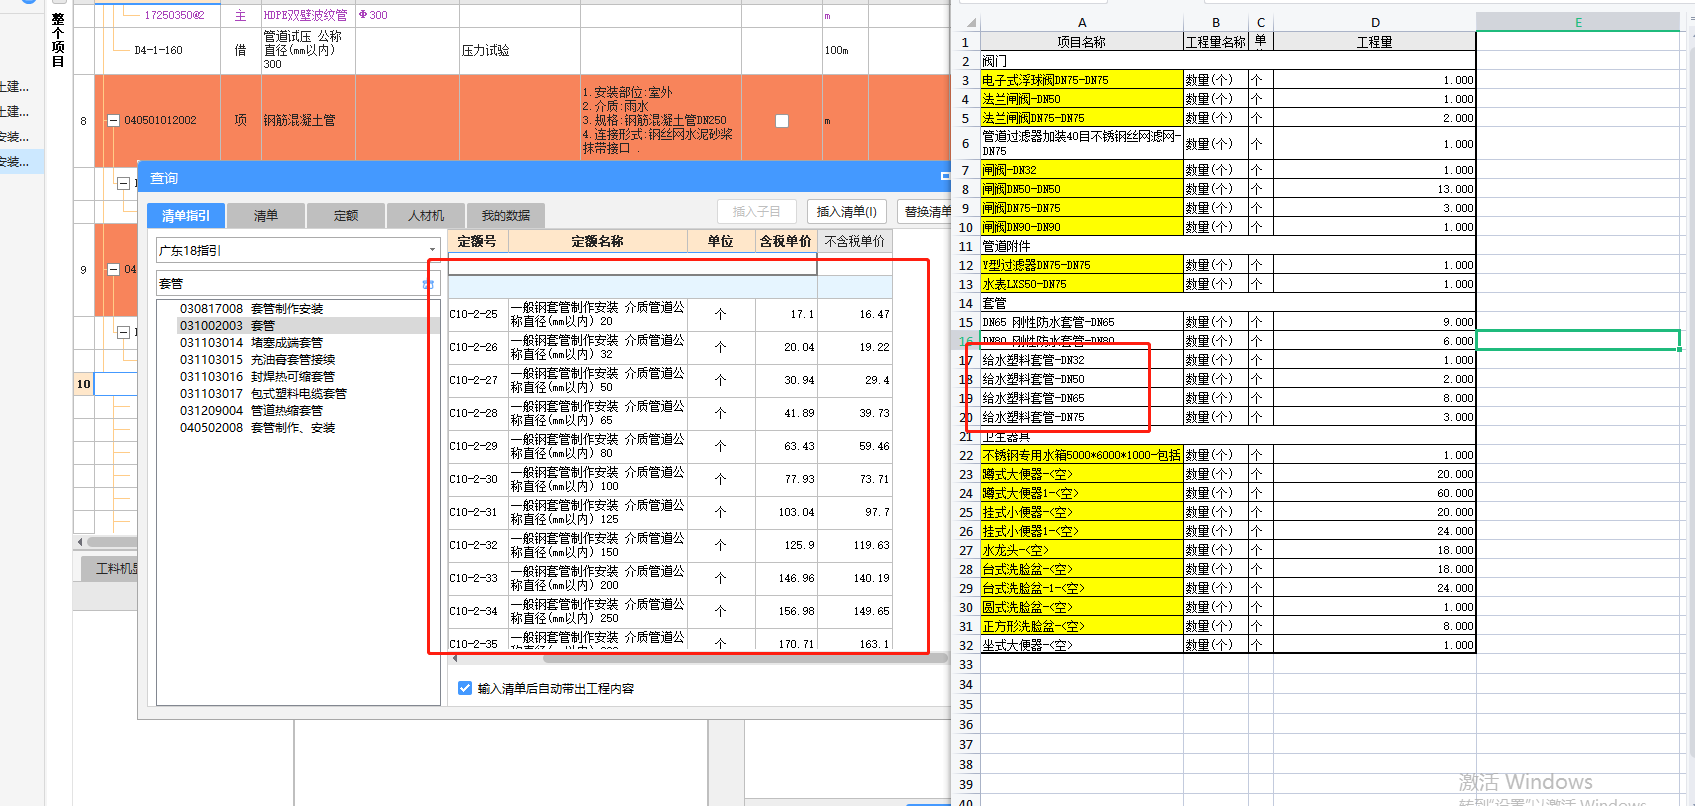Open the 广东18指引 dropdown
The image size is (1695, 806).
(432, 250)
